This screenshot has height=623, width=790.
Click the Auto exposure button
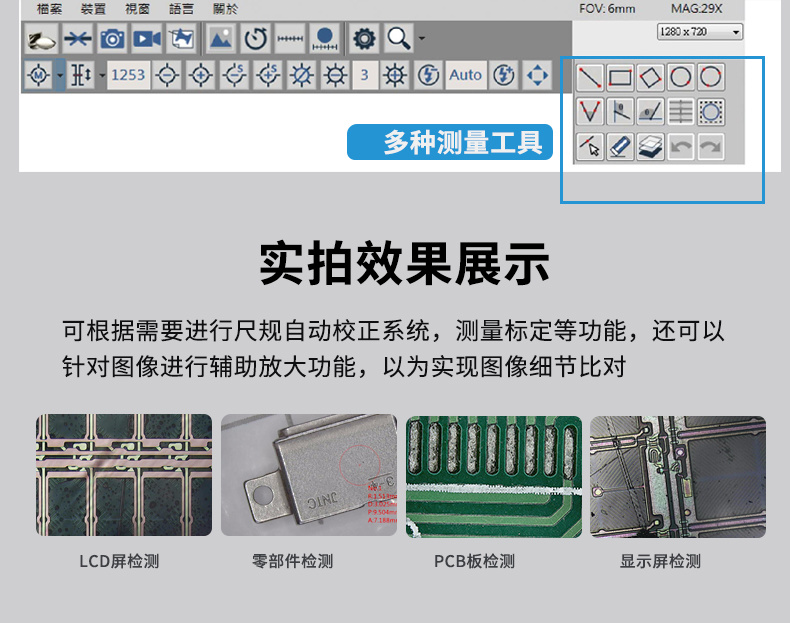466,76
